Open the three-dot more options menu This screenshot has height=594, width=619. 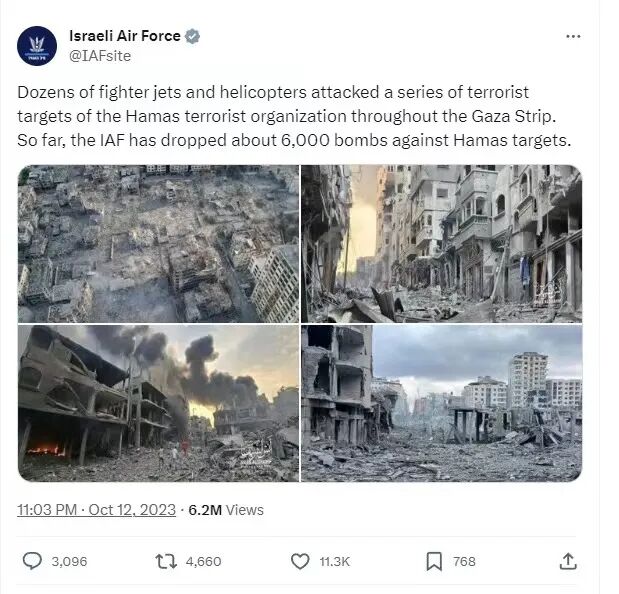tap(573, 36)
